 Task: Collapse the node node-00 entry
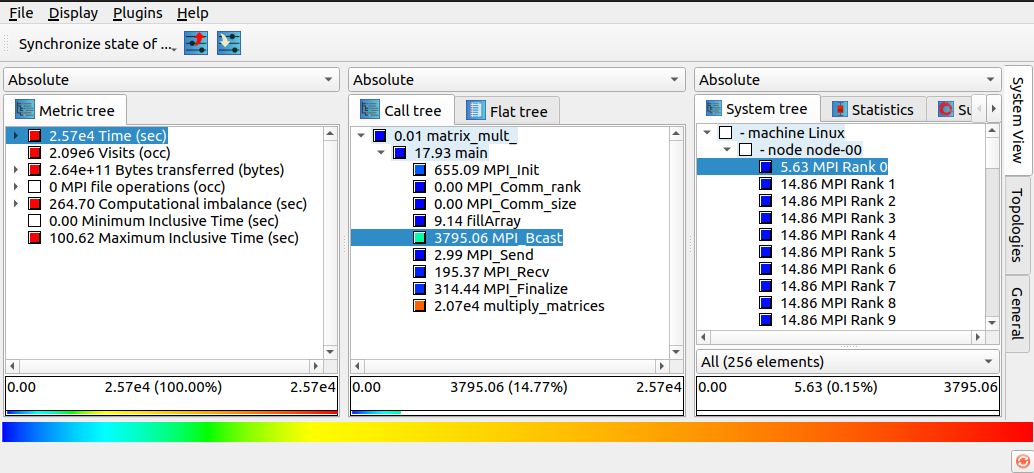[727, 150]
